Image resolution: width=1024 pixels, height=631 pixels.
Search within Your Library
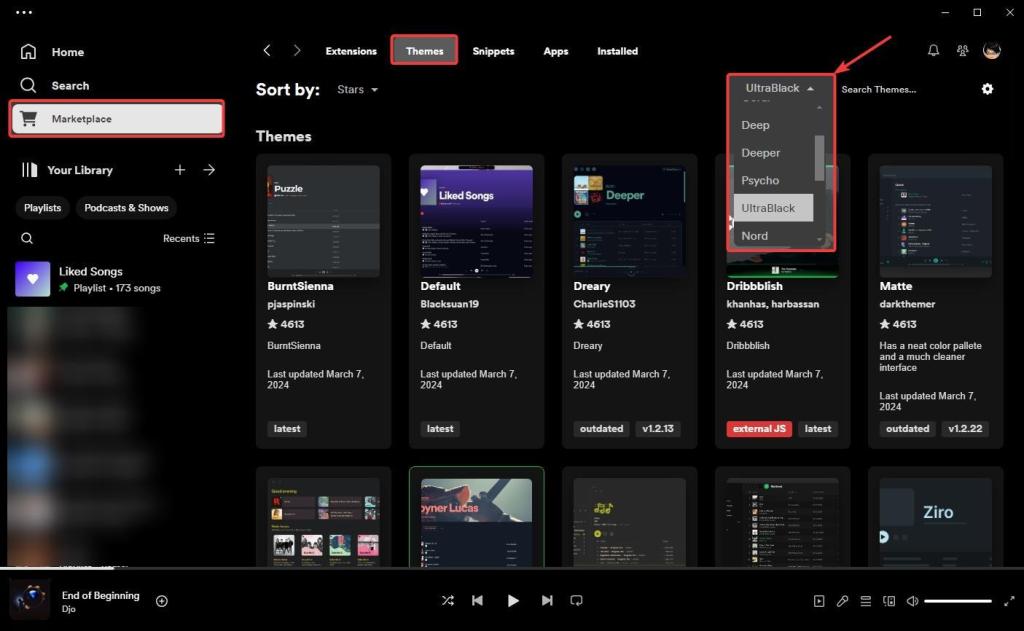27,238
